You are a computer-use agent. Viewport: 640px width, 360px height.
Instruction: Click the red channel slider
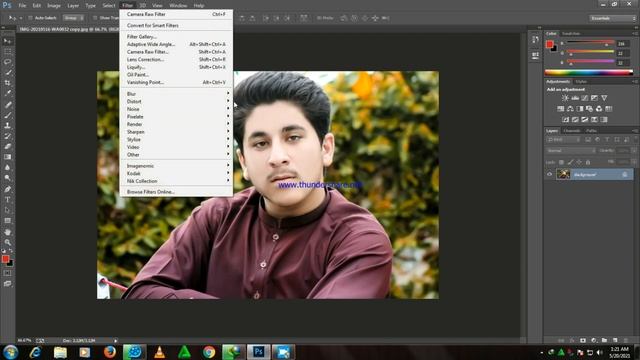(590, 42)
